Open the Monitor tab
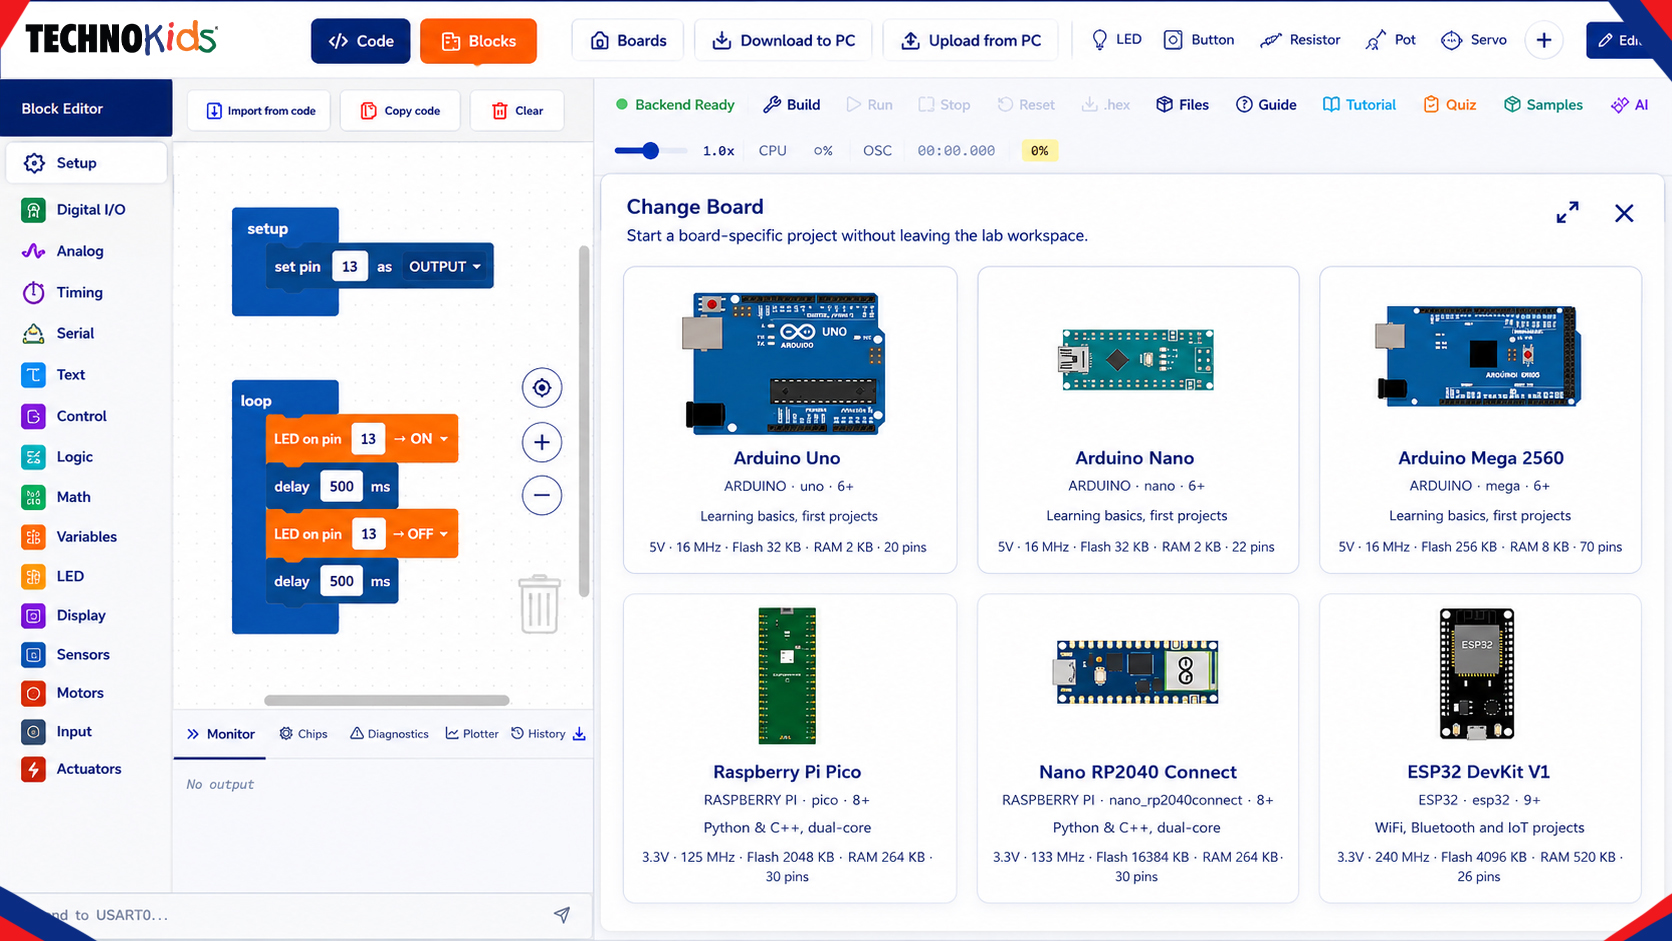Screen dimensions: 1672x941 pyautogui.click(x=221, y=734)
